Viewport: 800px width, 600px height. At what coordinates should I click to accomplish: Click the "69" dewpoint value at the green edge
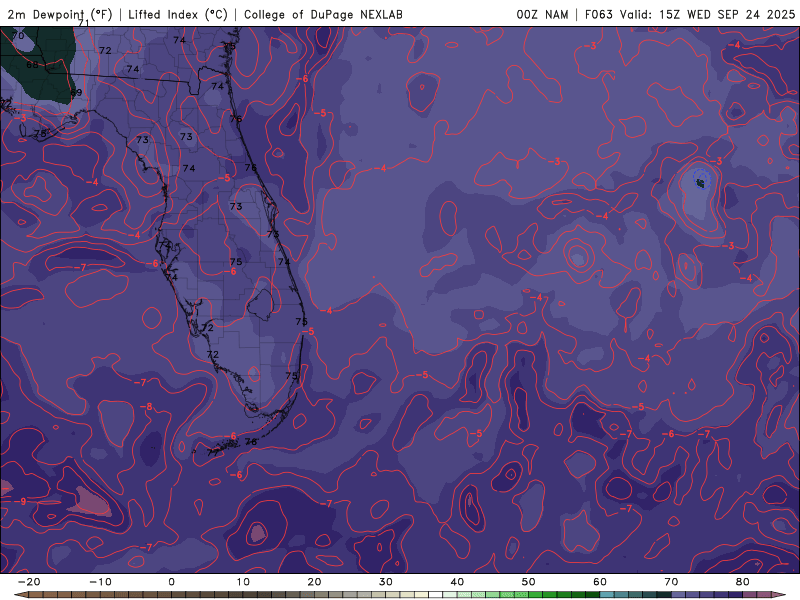(x=76, y=92)
